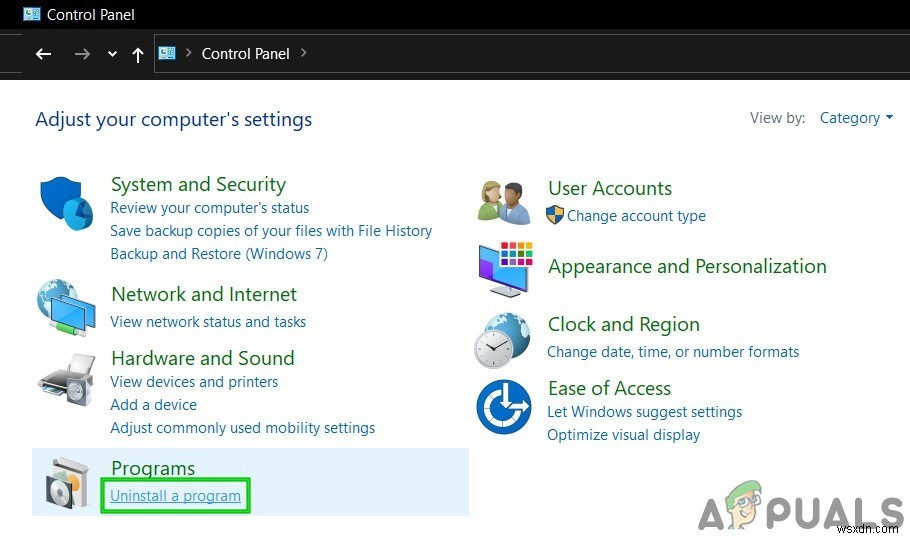Go up one level with up arrow

[138, 55]
